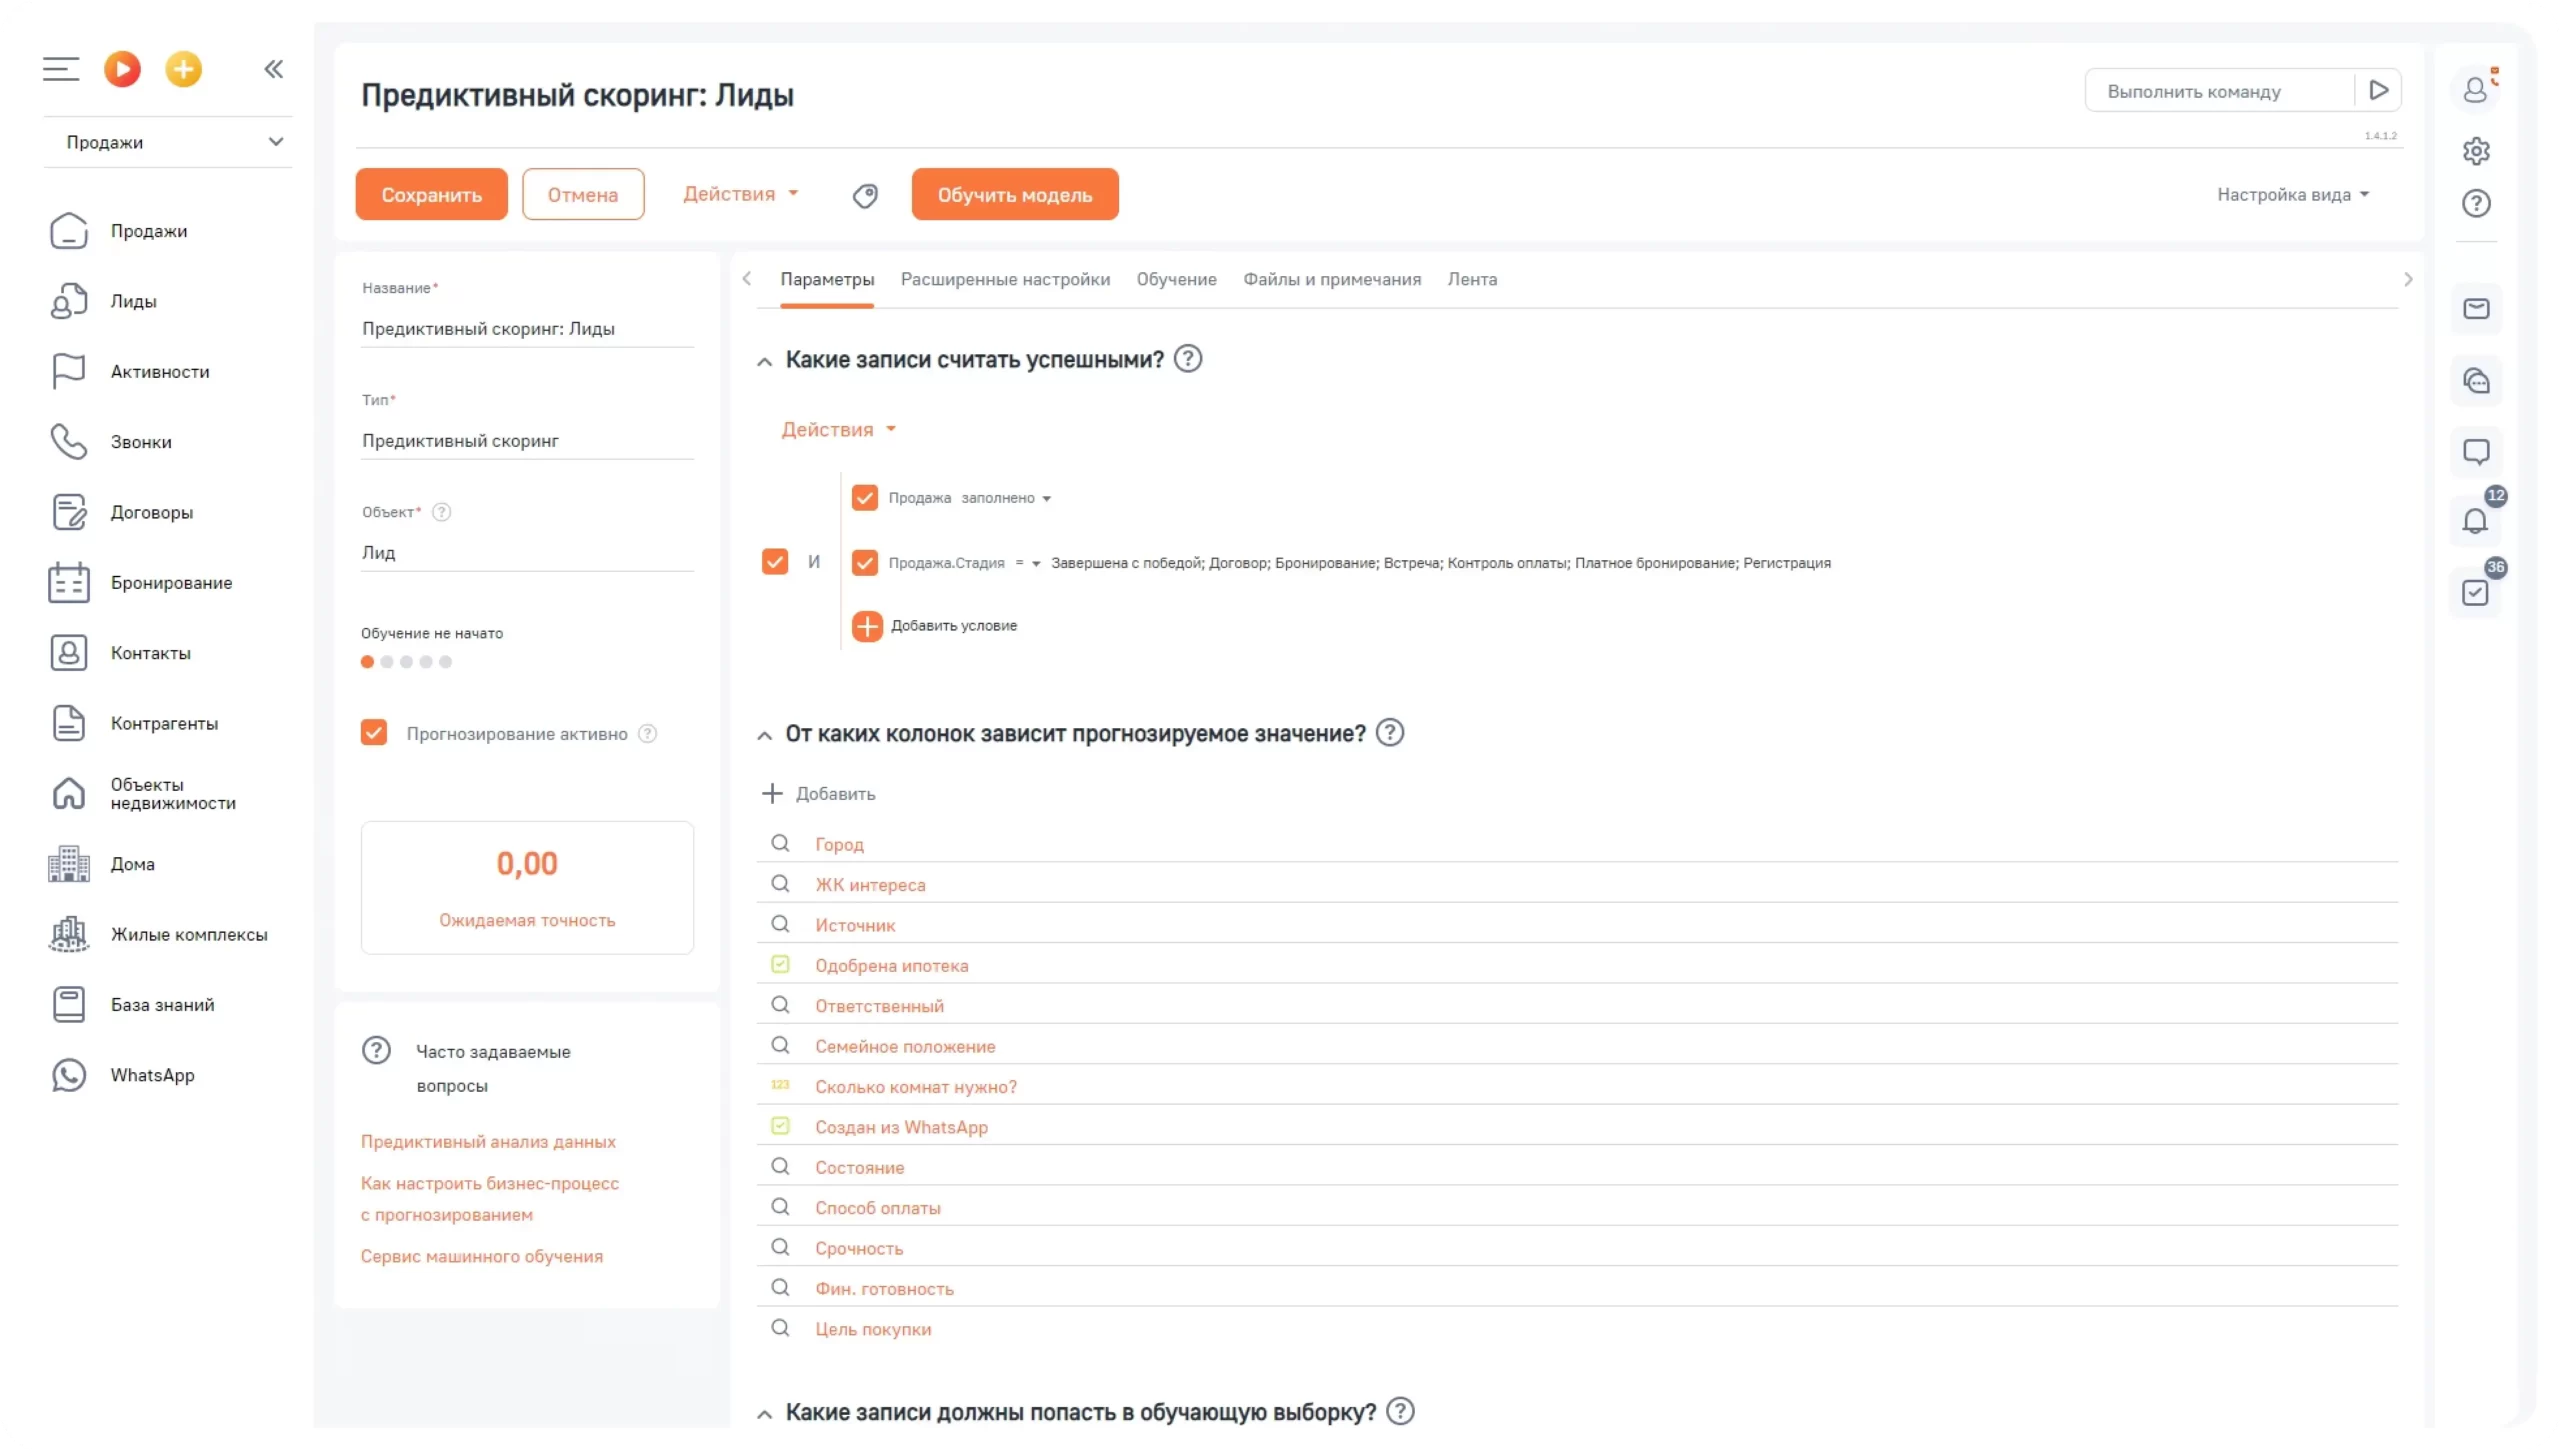Expand the Настройка вида dropdown
This screenshot has width=2560, height=1450.
[2292, 195]
